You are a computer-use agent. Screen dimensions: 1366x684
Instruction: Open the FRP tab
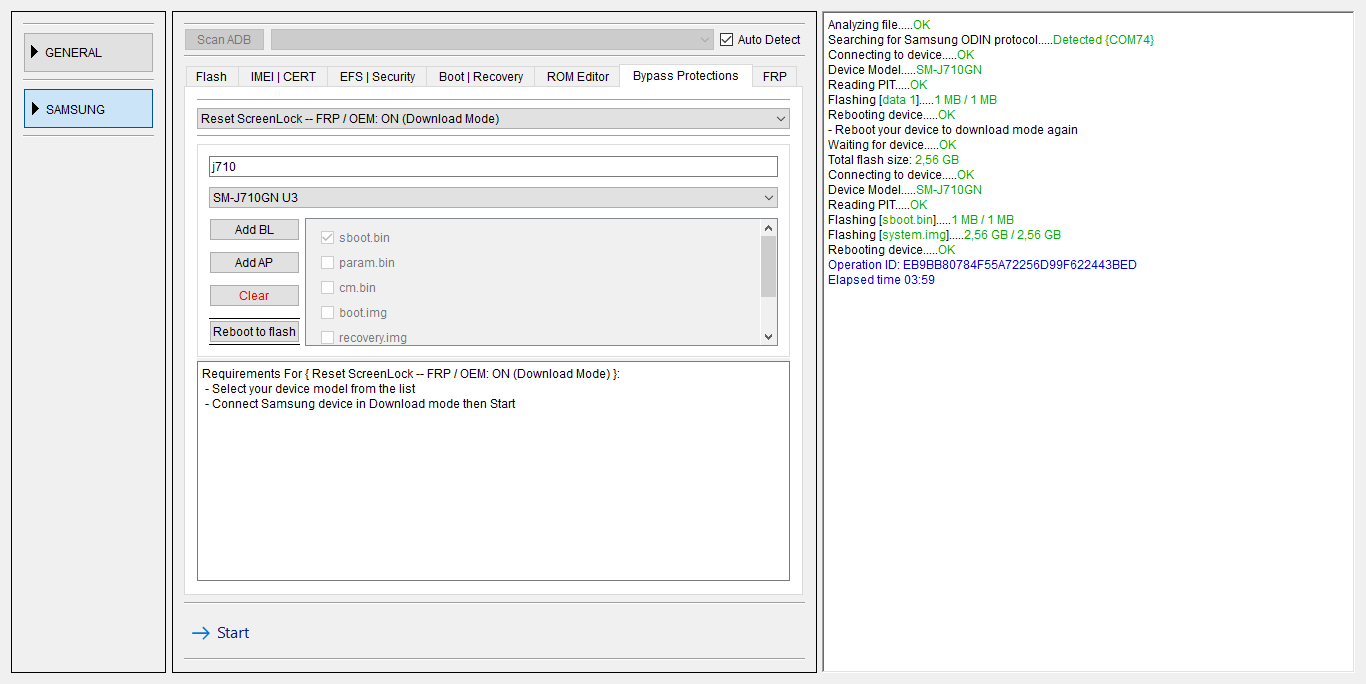click(x=775, y=77)
